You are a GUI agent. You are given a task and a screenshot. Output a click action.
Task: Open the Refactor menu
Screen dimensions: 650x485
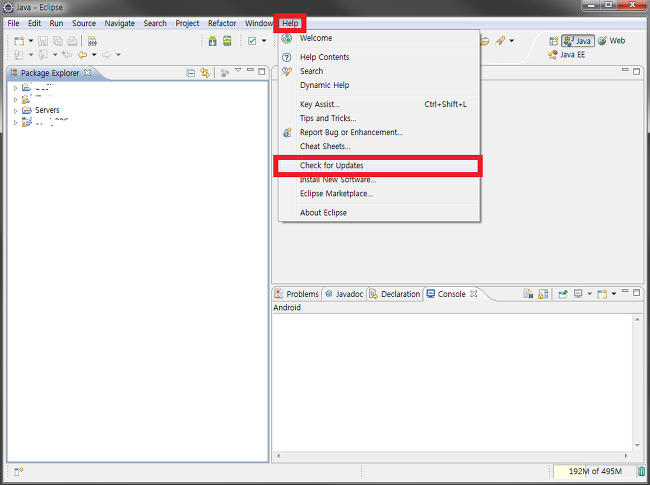(x=222, y=23)
